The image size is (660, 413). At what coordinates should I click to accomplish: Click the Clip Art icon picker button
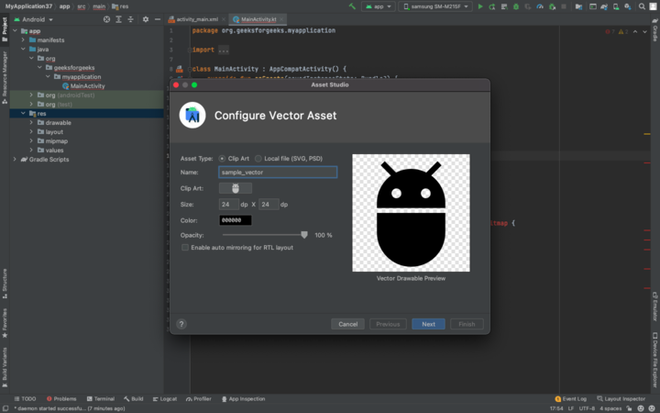pos(236,188)
